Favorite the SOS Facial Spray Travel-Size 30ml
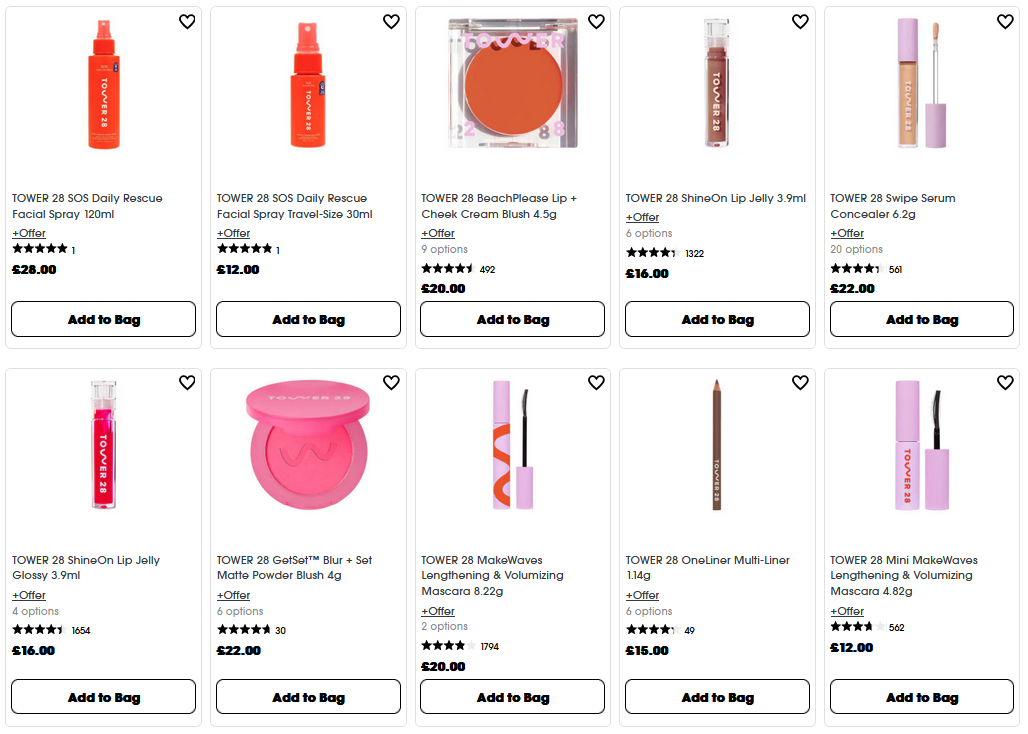 [391, 21]
